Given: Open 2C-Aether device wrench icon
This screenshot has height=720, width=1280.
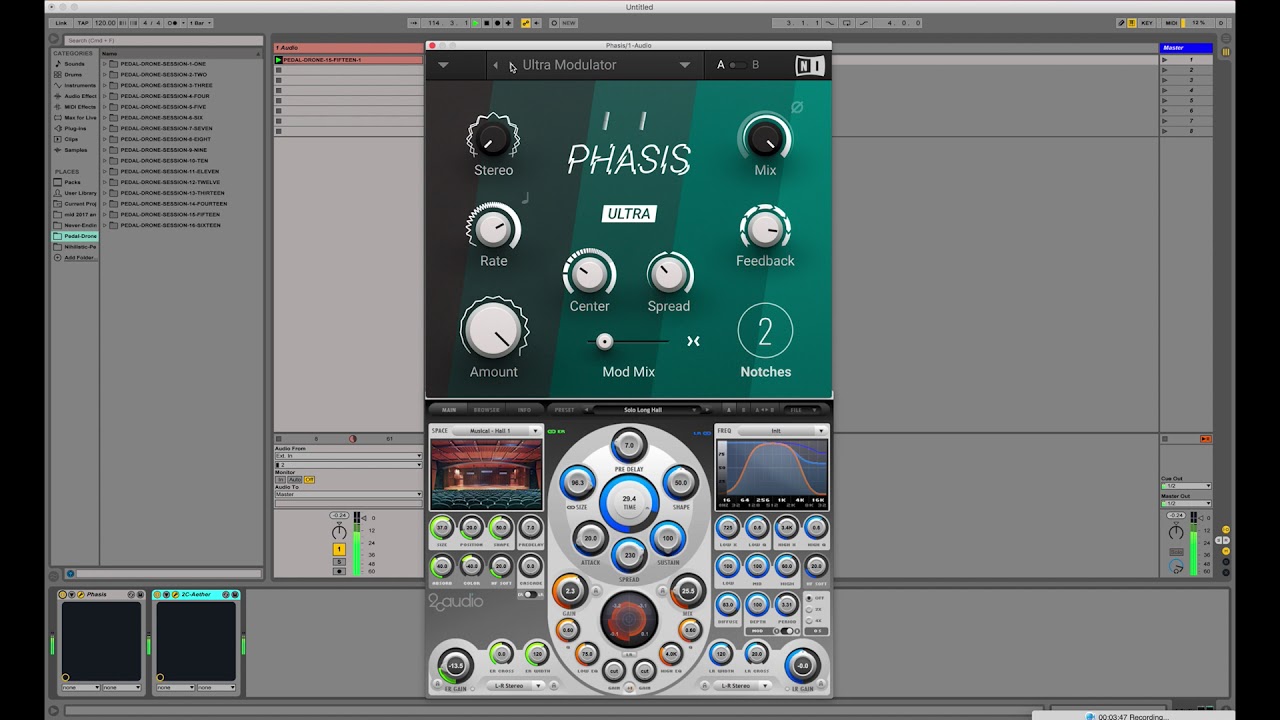Looking at the screenshot, I should (174, 595).
